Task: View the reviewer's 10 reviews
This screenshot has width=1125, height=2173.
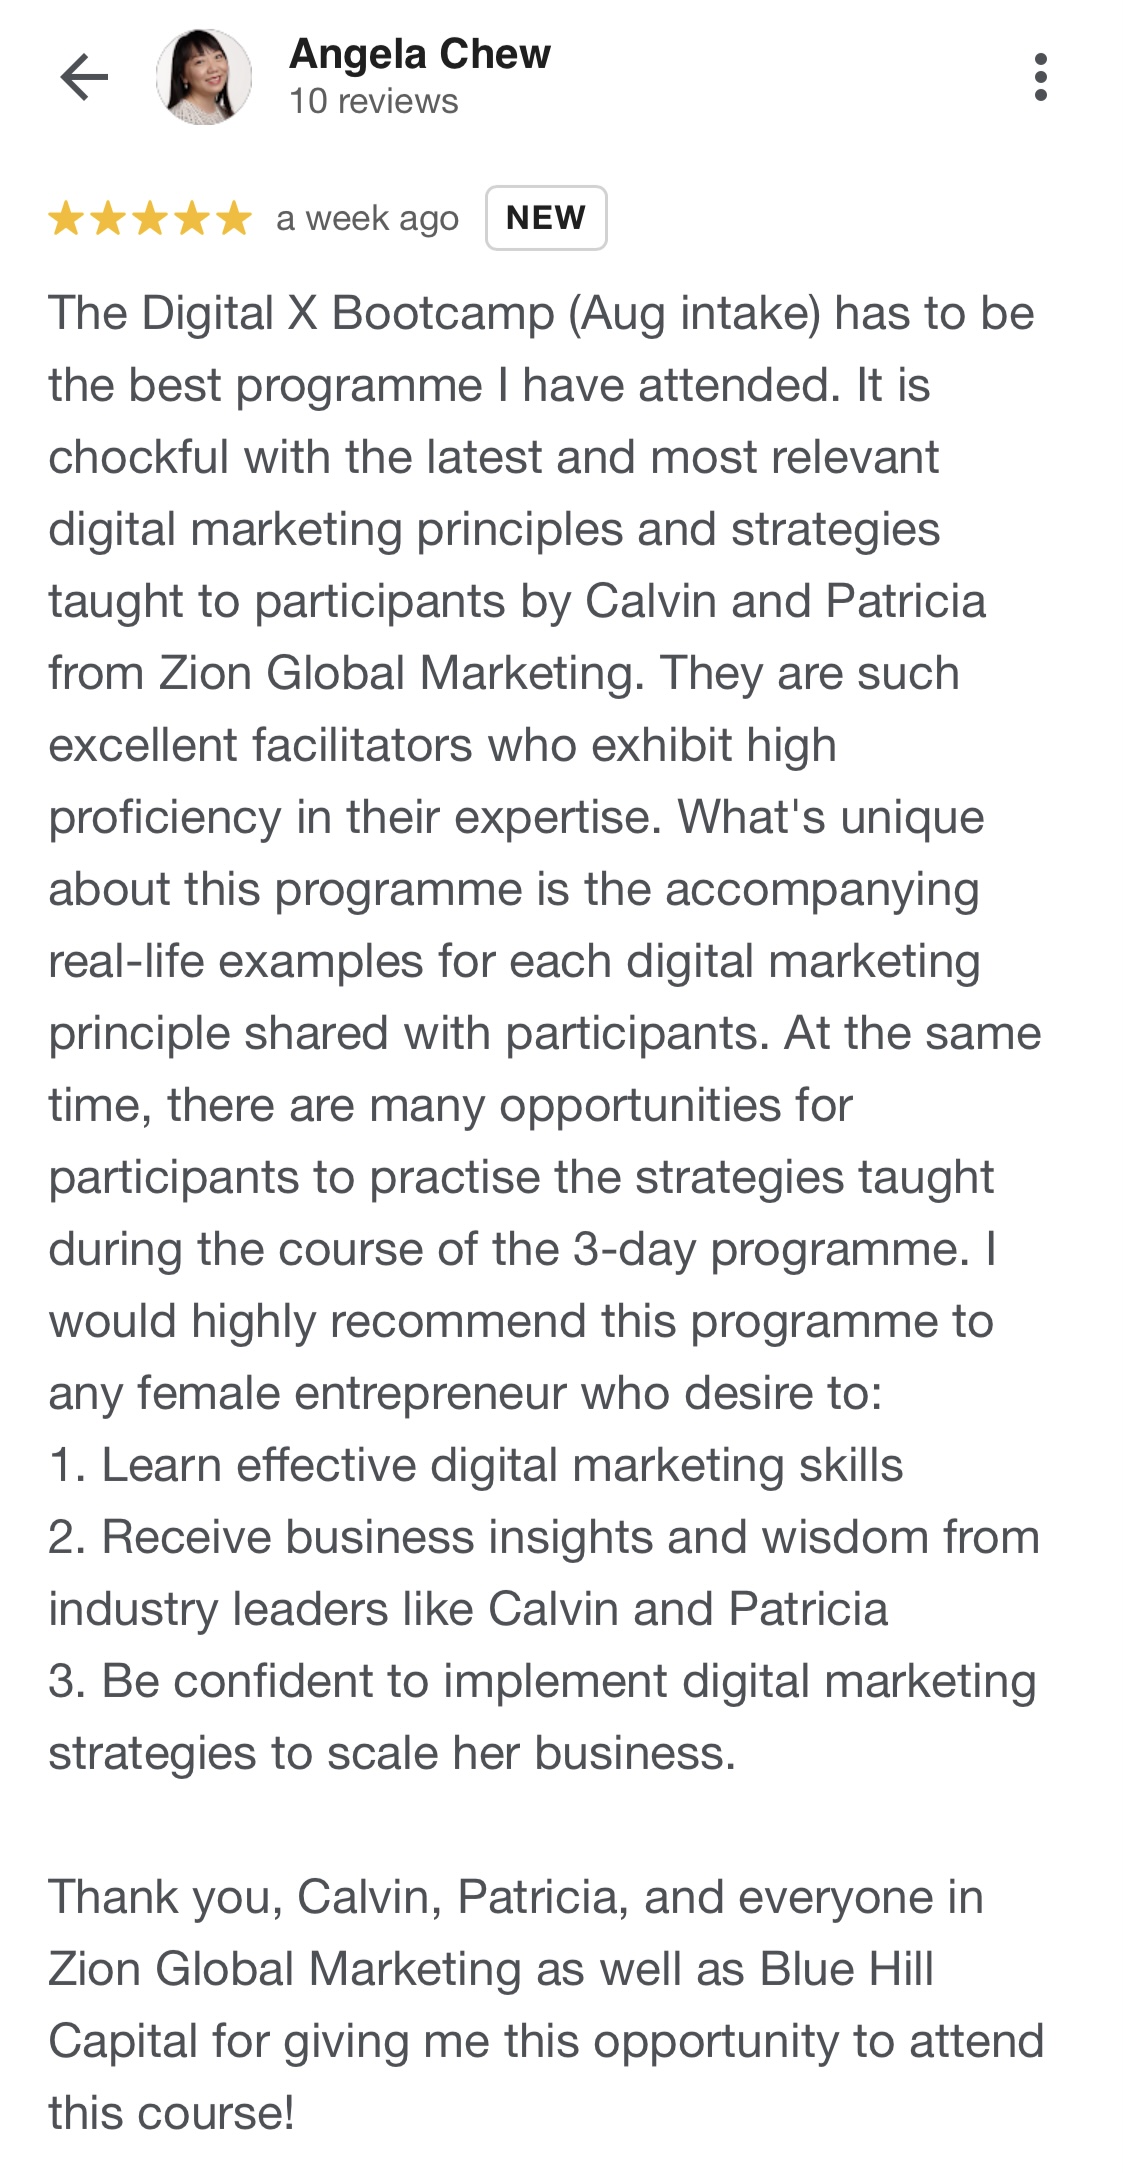Action: coord(374,101)
